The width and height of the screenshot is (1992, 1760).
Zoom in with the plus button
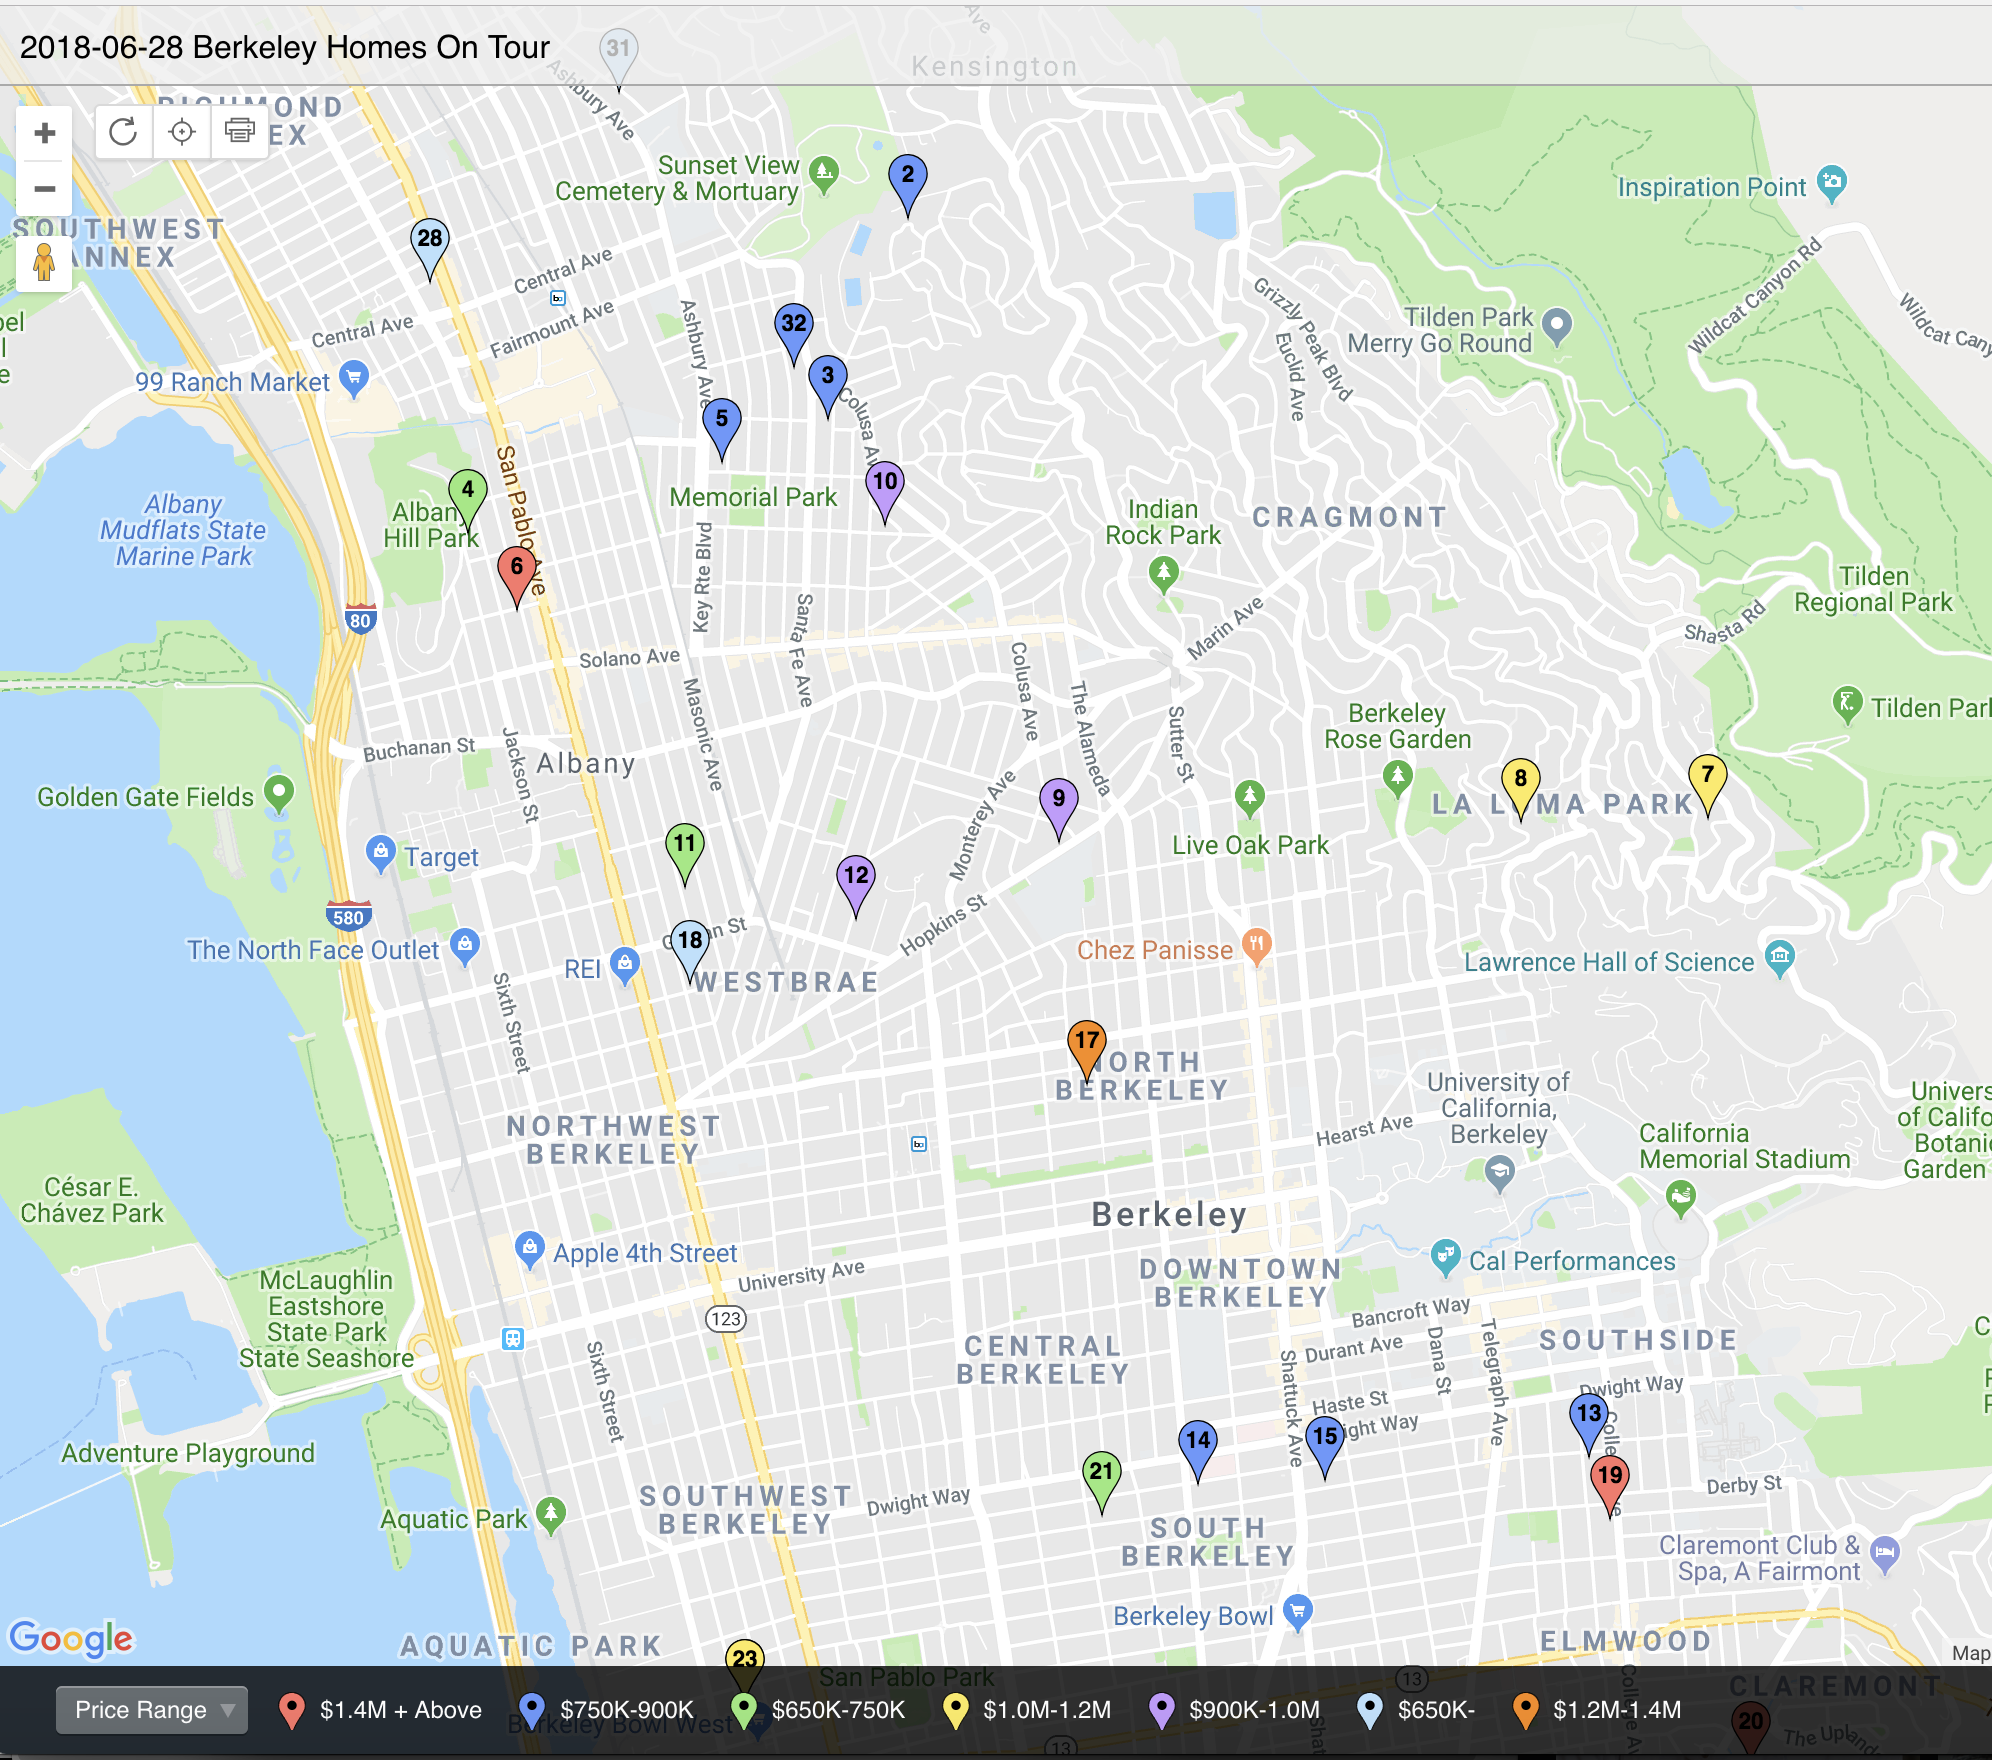click(44, 133)
